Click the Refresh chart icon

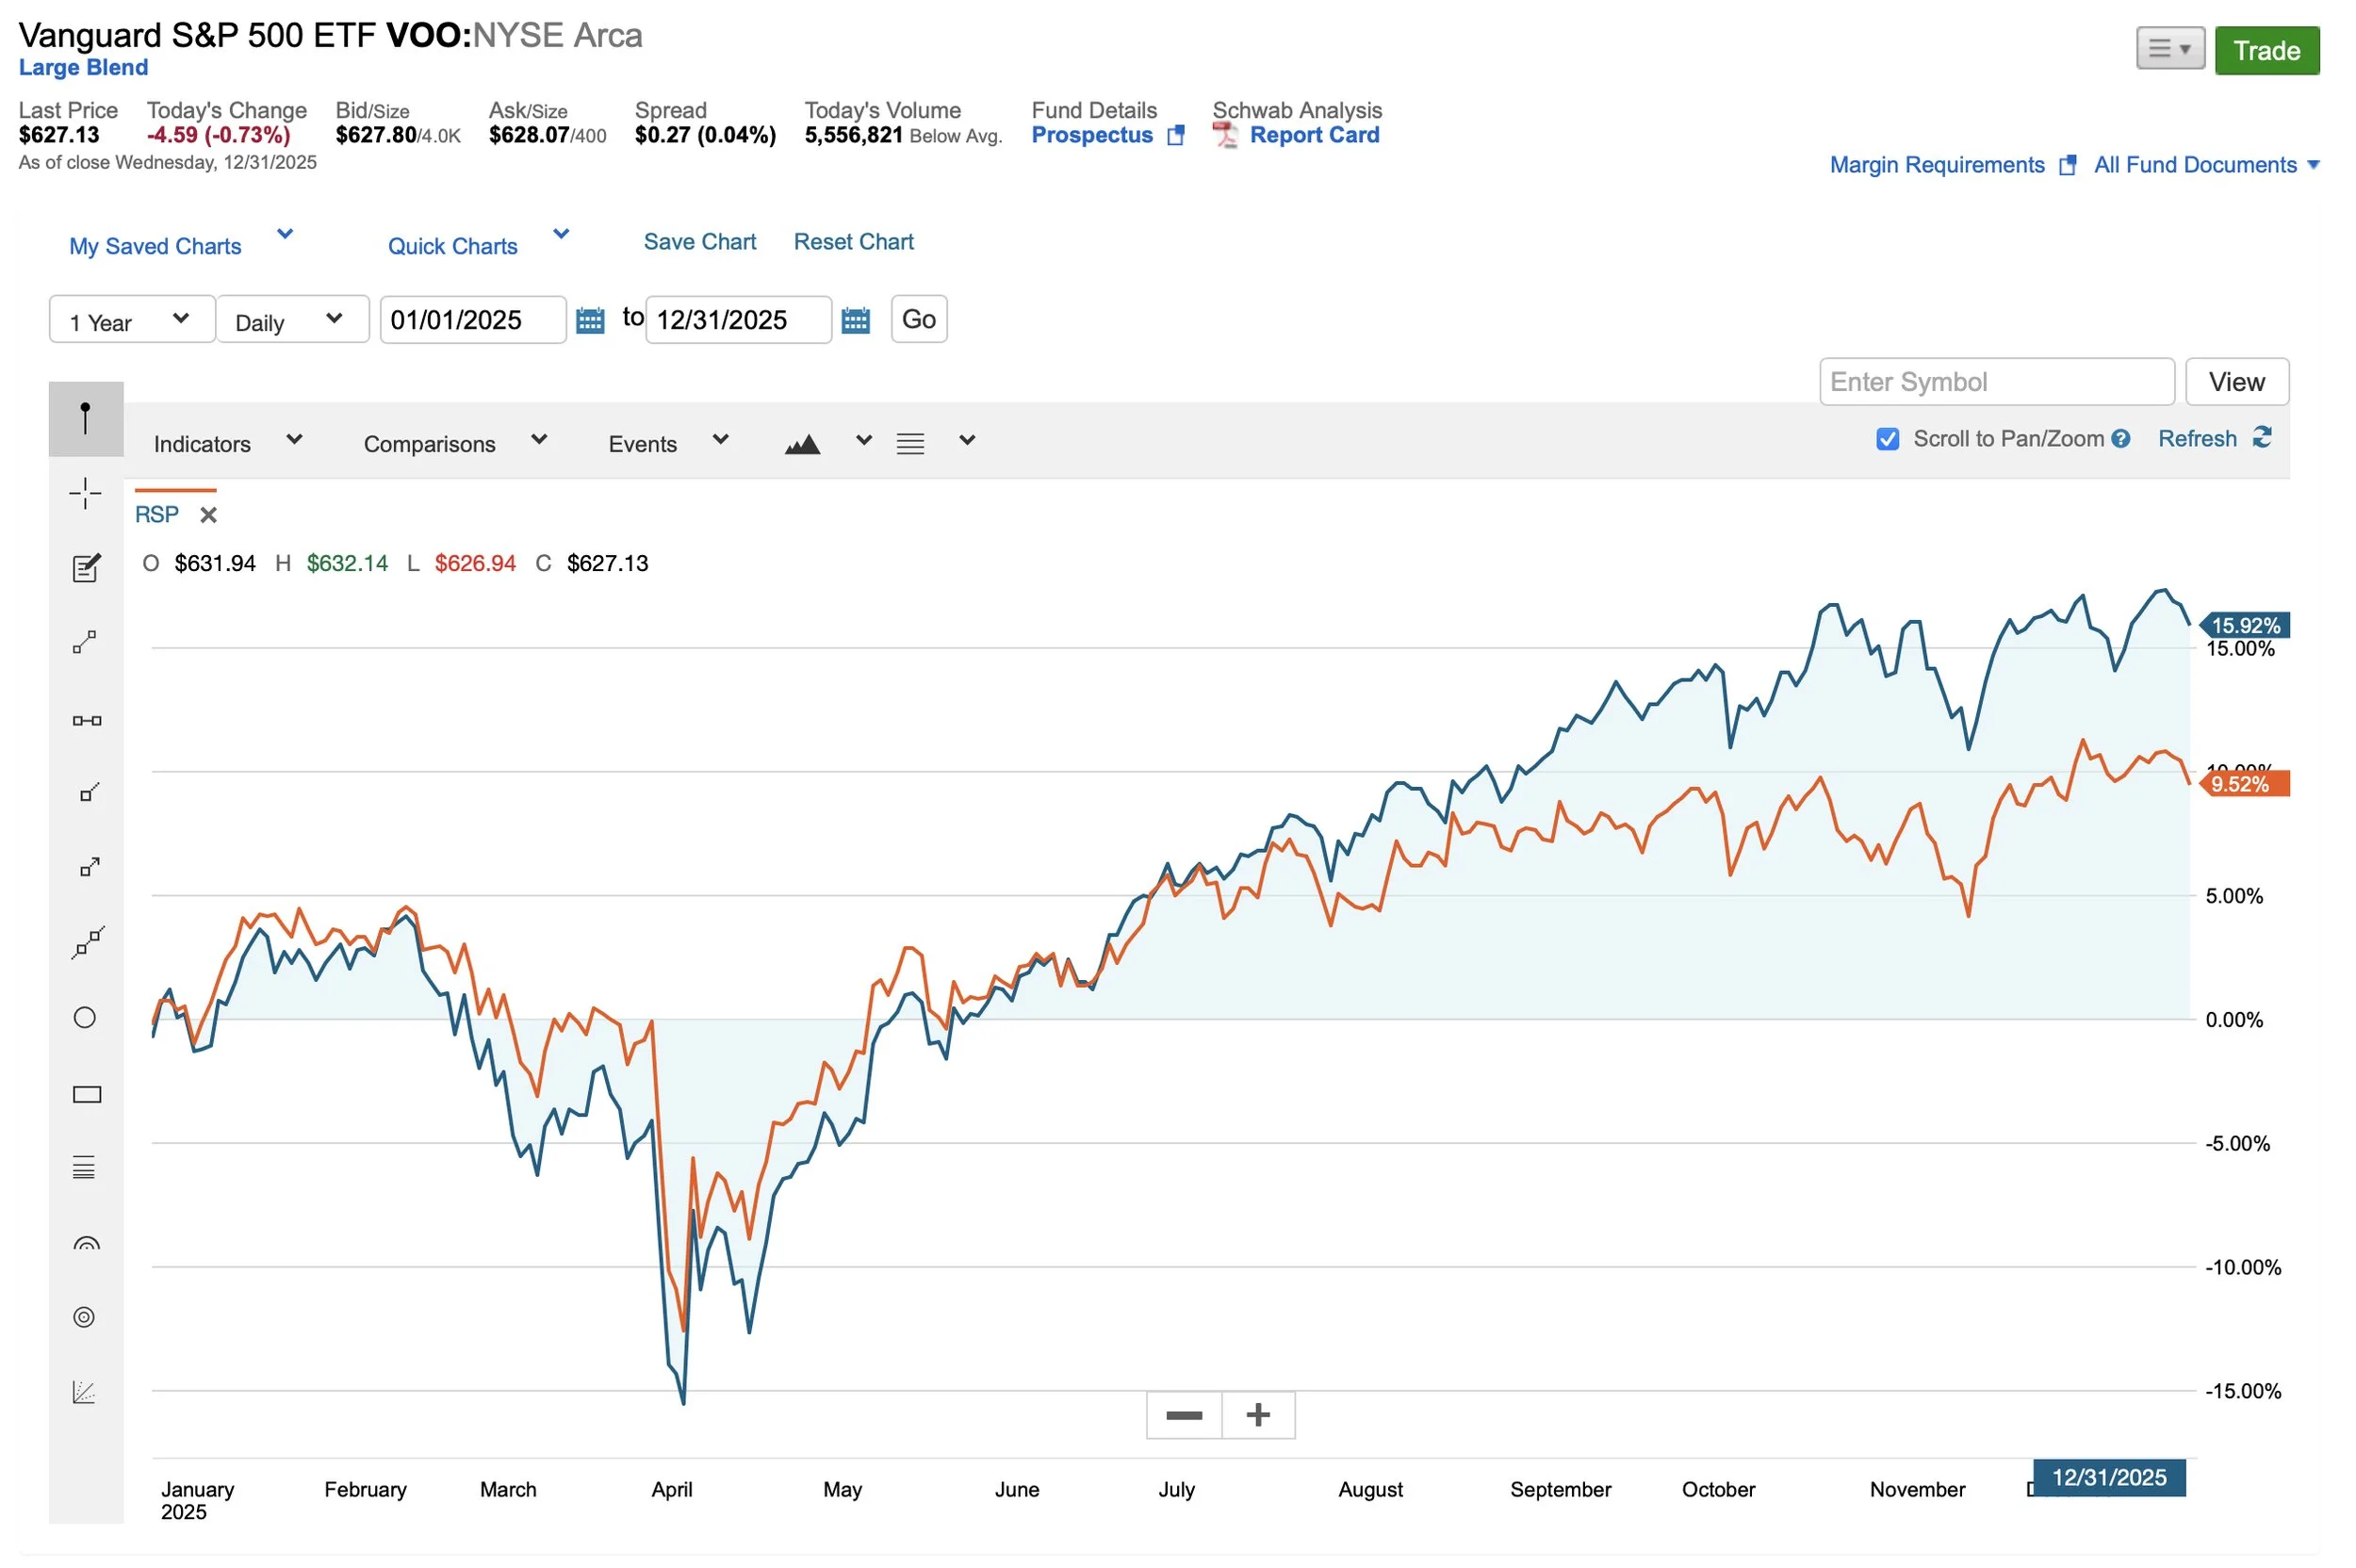point(2261,438)
